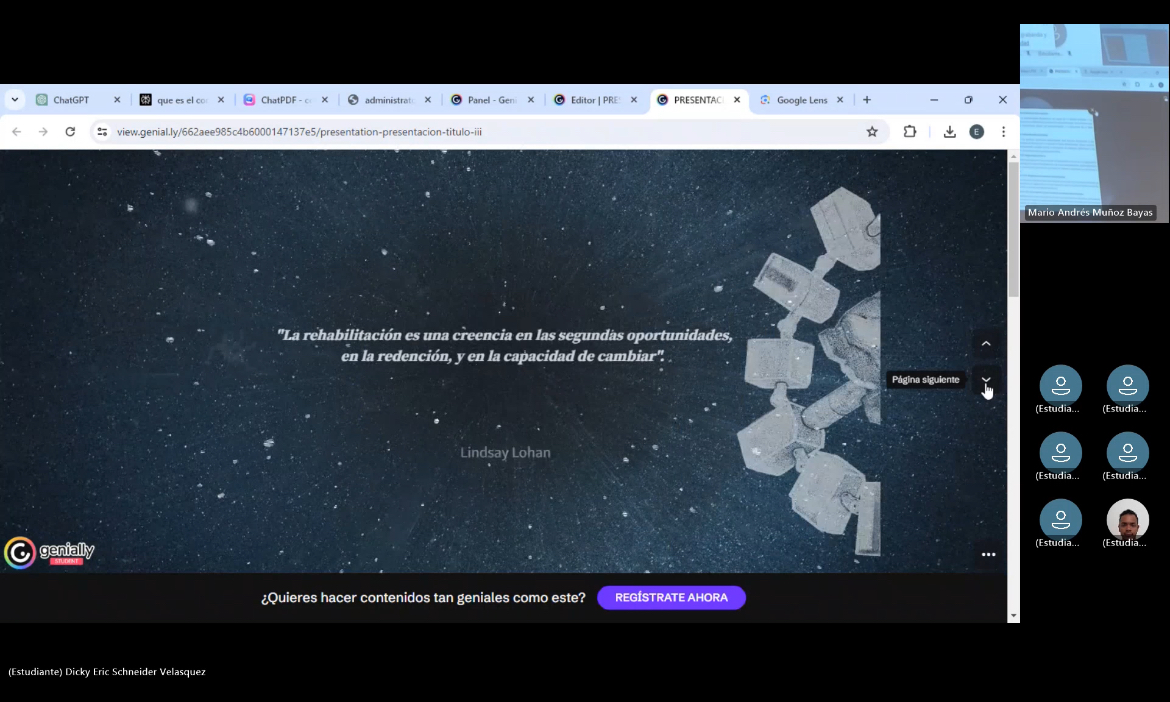The width and height of the screenshot is (1170, 702).
Task: Open Chrome's three-dot menu
Action: click(1003, 132)
